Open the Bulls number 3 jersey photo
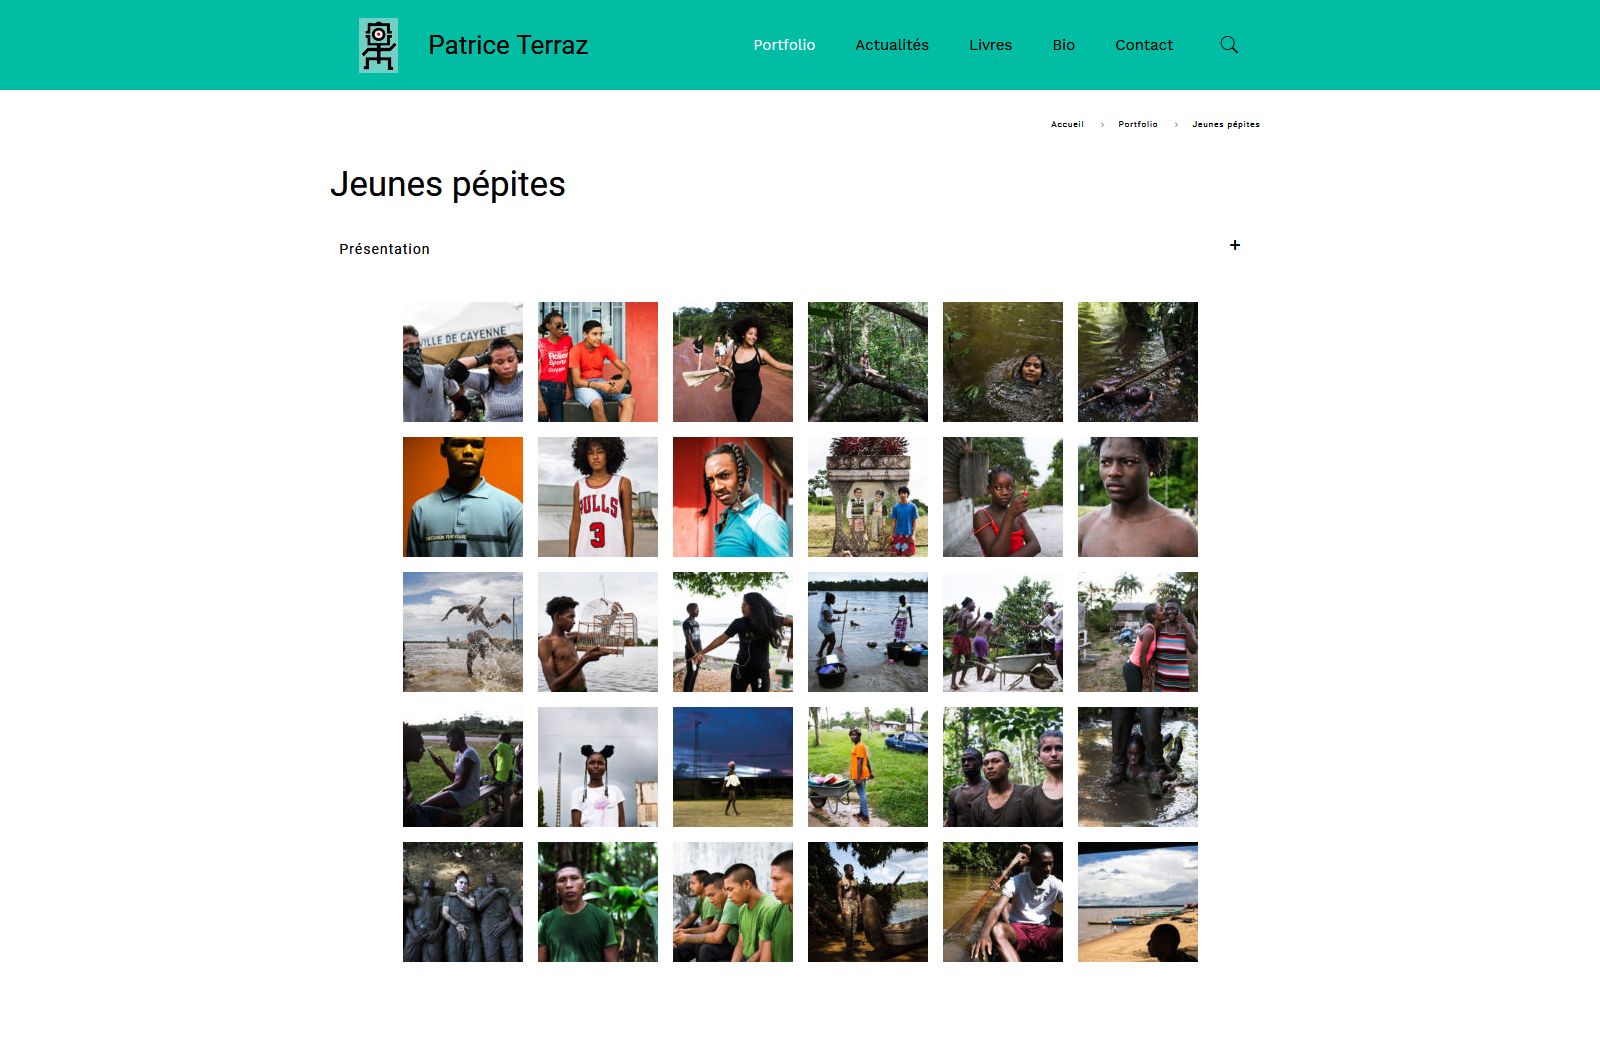This screenshot has height=1046, width=1600. click(598, 497)
